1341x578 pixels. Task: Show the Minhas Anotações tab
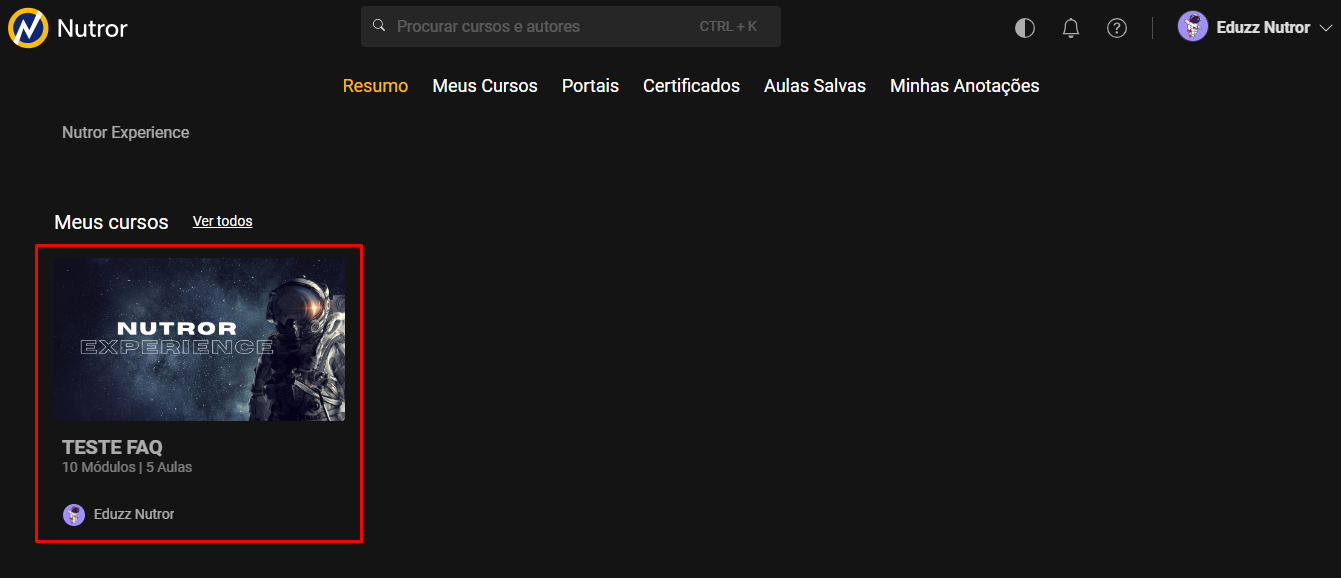click(x=964, y=86)
